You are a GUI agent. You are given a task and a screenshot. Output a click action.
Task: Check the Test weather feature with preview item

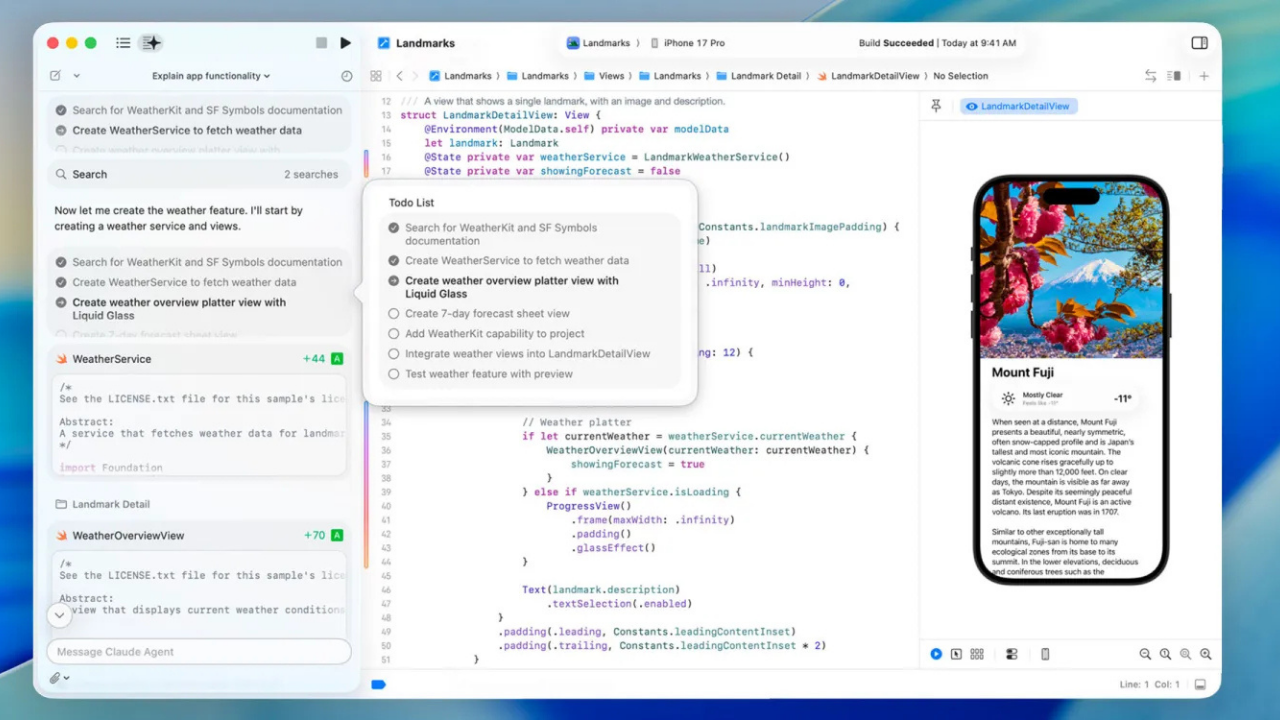click(x=394, y=373)
